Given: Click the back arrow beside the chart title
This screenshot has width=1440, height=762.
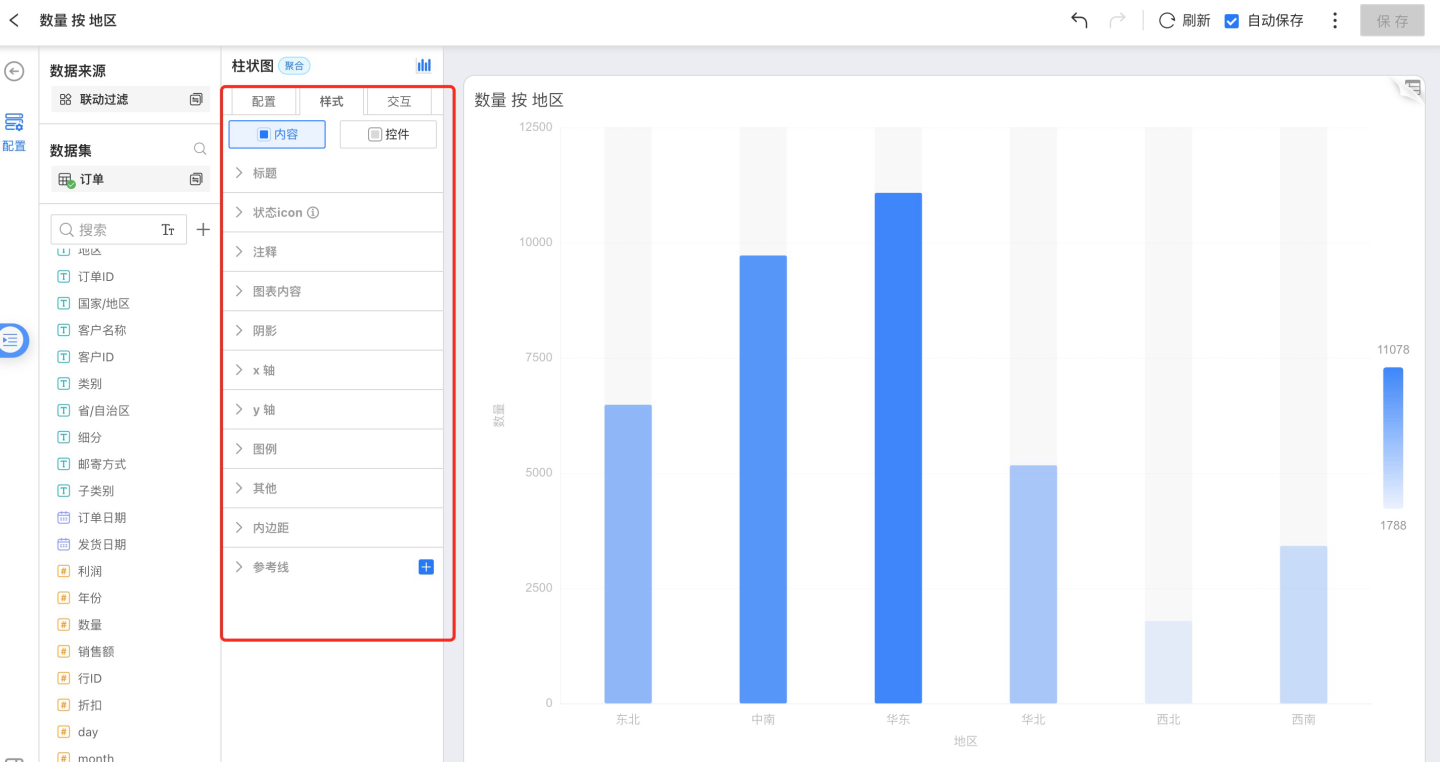Looking at the screenshot, I should tap(14, 20).
